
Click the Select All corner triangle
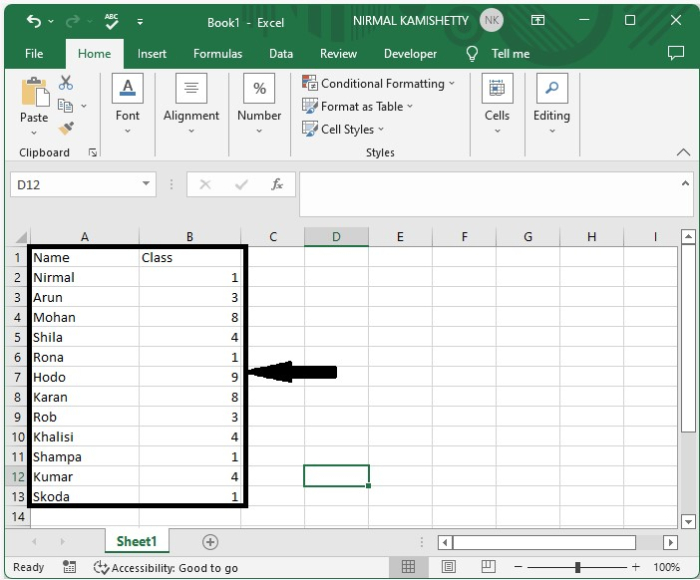tap(21, 237)
